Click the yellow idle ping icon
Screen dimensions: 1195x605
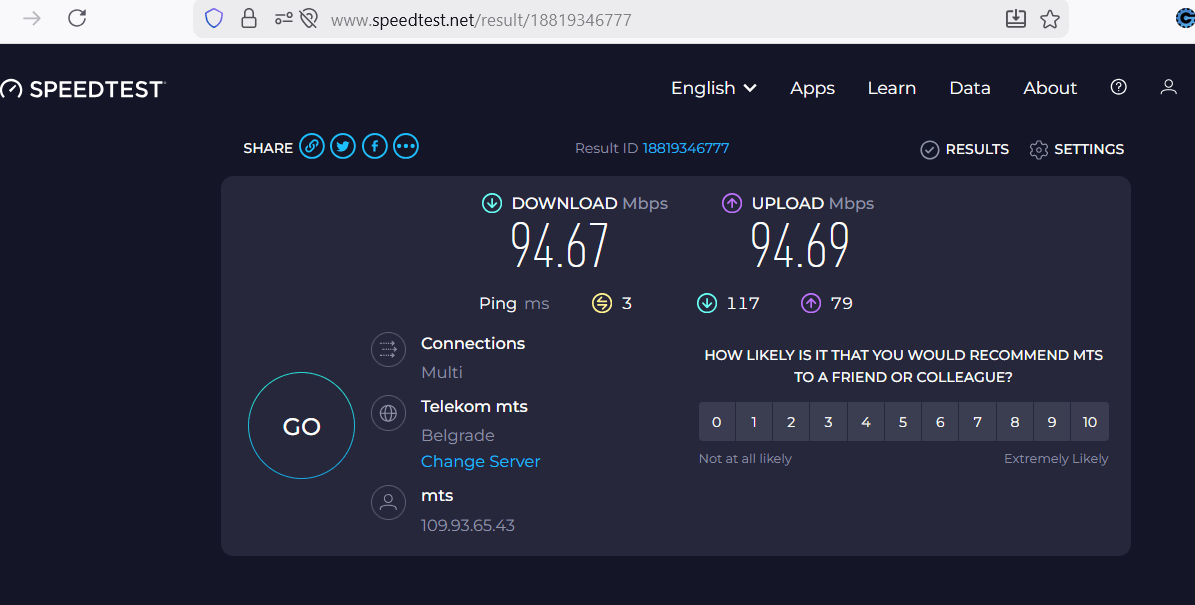tap(602, 304)
